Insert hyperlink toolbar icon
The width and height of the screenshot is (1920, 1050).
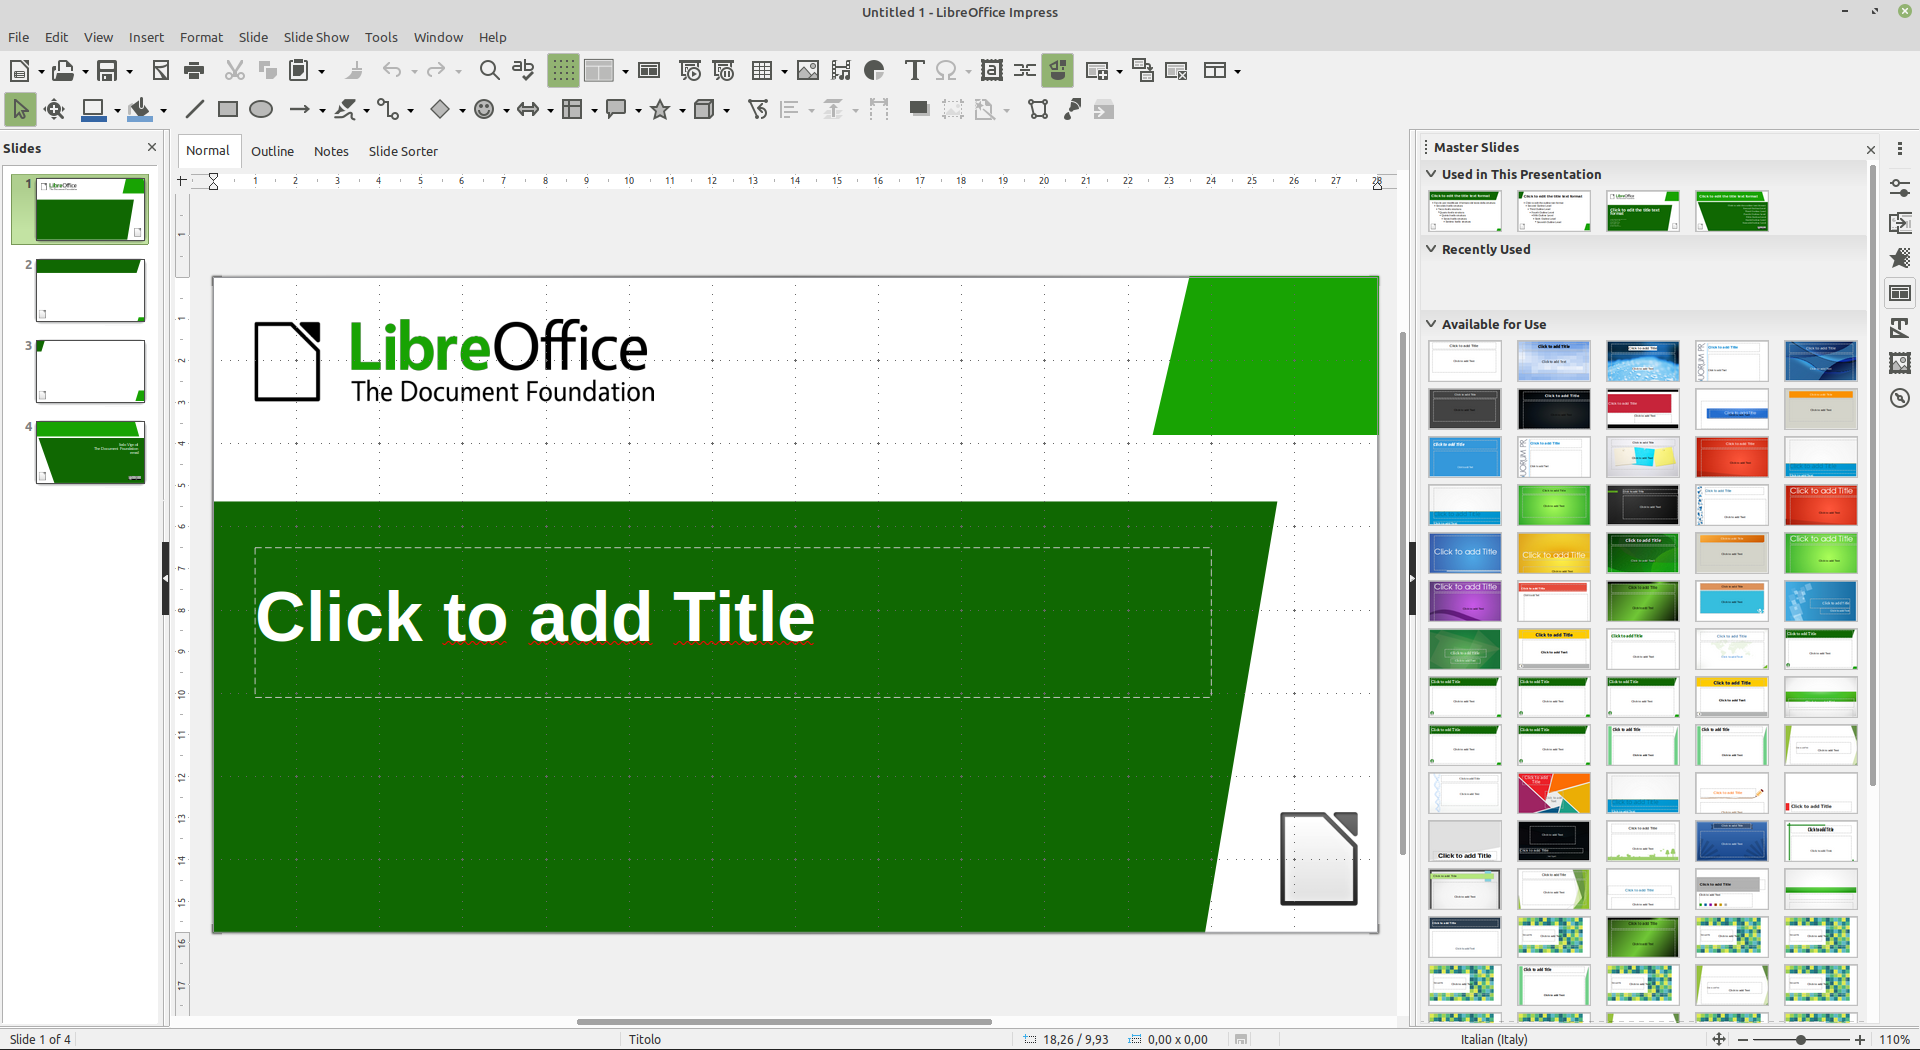pyautogui.click(x=1025, y=71)
